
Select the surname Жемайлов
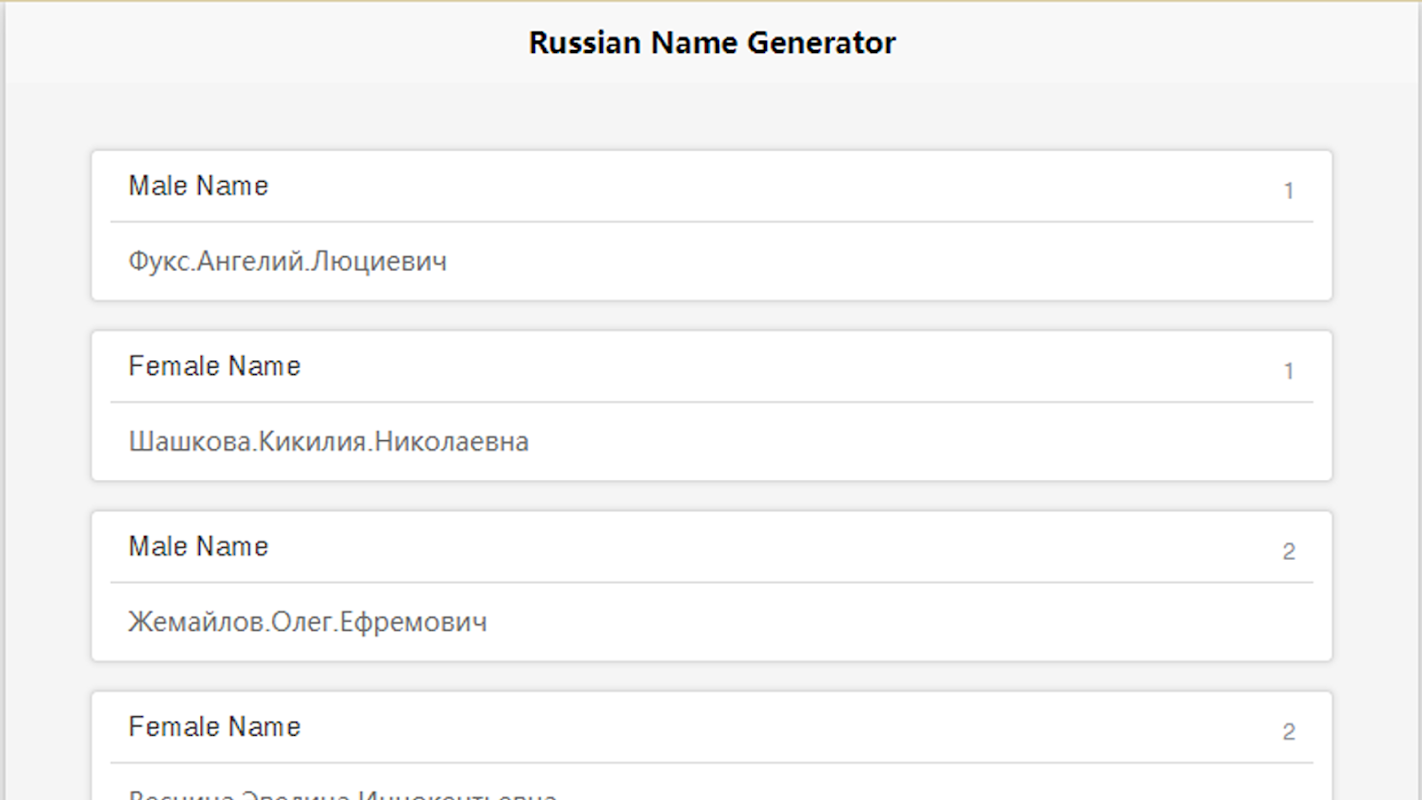[197, 623]
